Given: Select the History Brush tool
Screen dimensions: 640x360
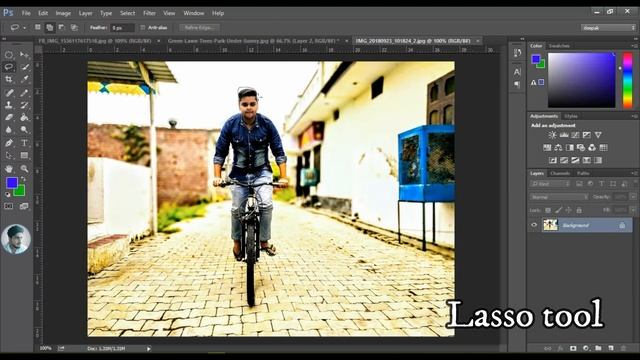Looking at the screenshot, I should (x=24, y=105).
